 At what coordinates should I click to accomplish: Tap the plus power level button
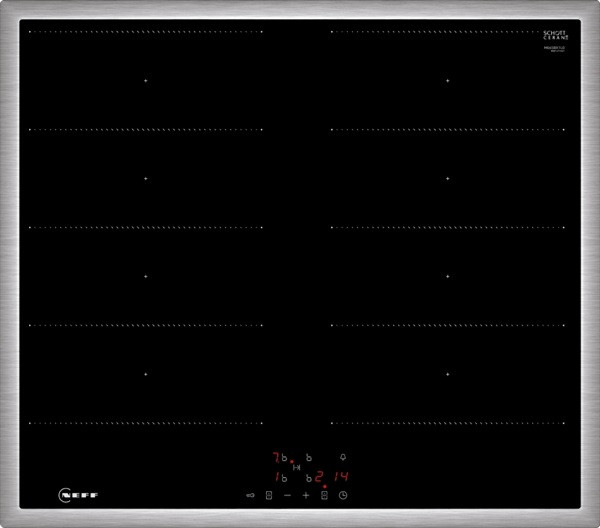[x=306, y=495]
